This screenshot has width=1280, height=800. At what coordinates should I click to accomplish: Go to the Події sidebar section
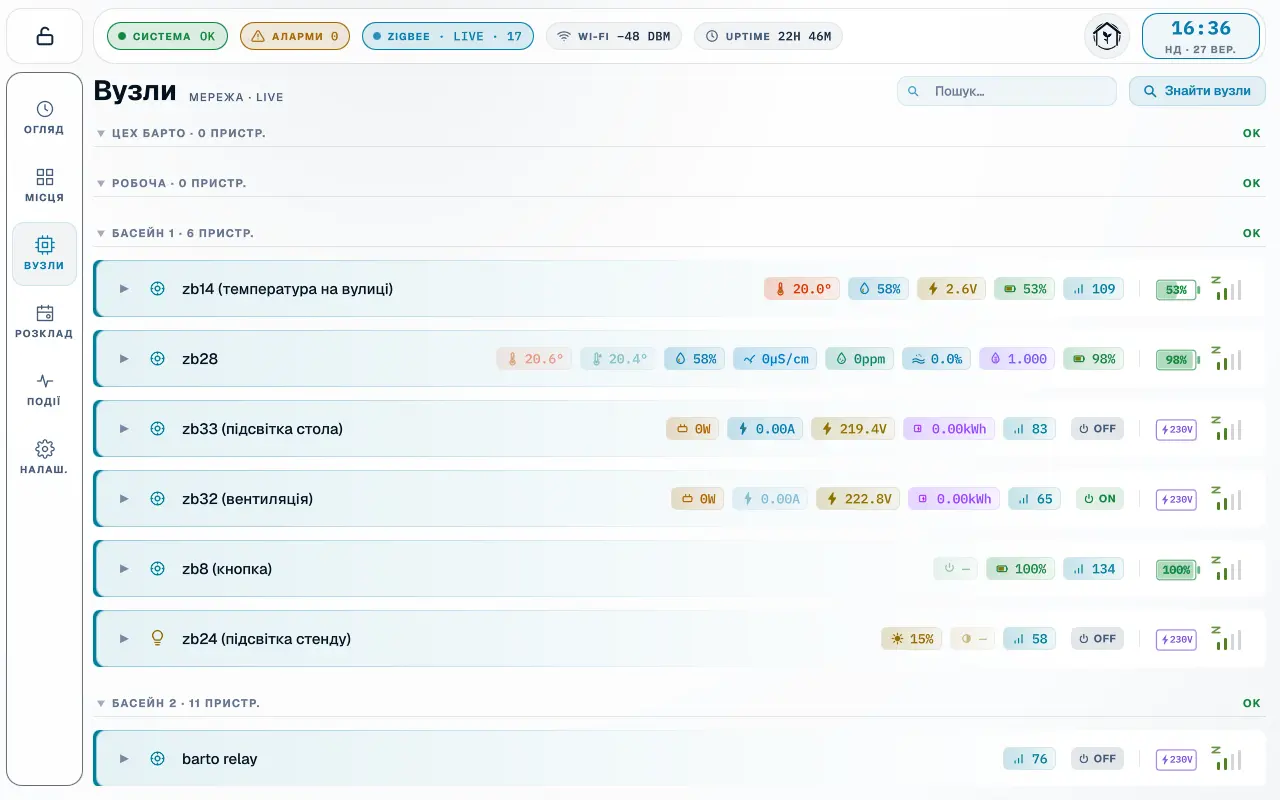tap(44, 390)
